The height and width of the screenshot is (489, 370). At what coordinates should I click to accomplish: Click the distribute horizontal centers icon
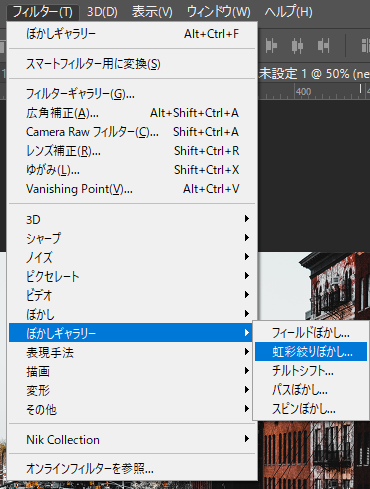click(297, 45)
